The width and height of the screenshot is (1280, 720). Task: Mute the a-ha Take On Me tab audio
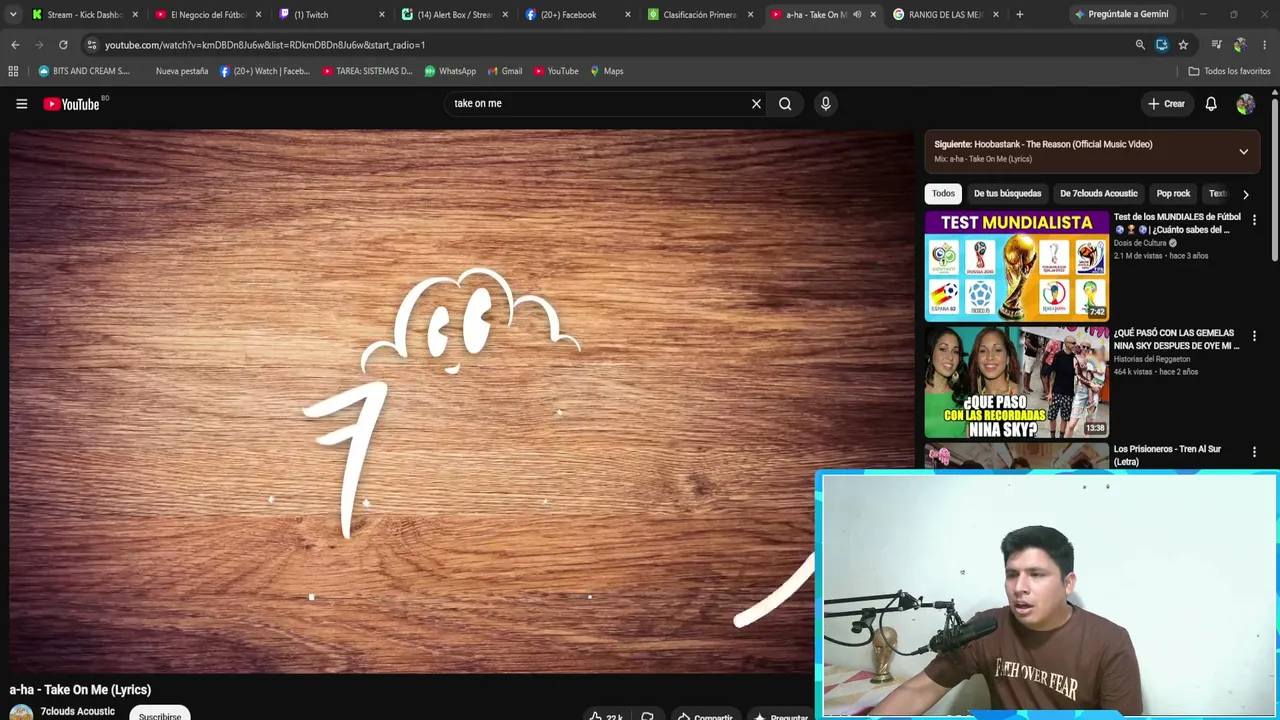pos(857,15)
